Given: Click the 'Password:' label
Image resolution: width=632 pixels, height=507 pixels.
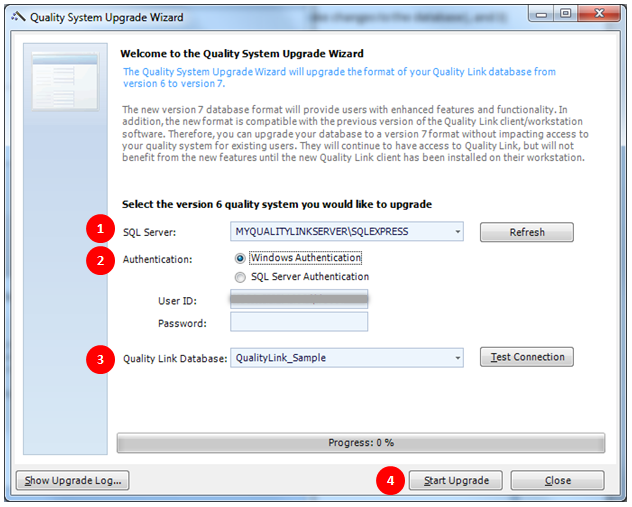Looking at the screenshot, I should click(x=182, y=324).
